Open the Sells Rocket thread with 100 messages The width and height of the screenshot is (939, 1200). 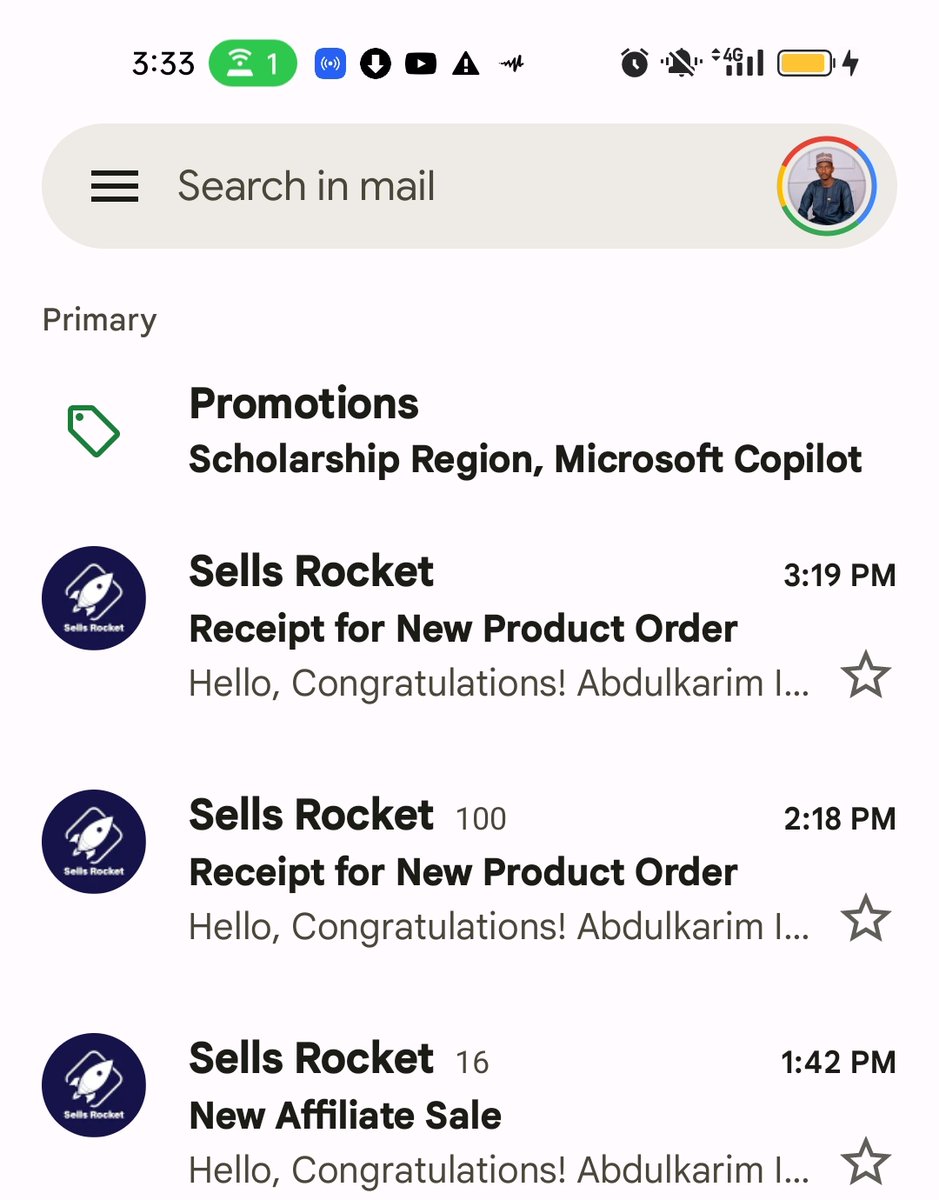469,871
